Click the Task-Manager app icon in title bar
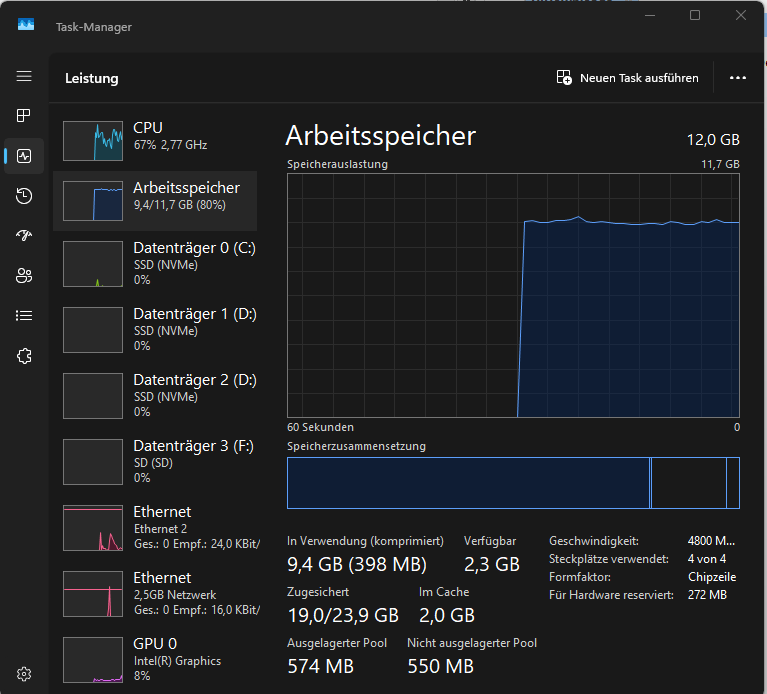The height and width of the screenshot is (694, 767). (x=26, y=25)
